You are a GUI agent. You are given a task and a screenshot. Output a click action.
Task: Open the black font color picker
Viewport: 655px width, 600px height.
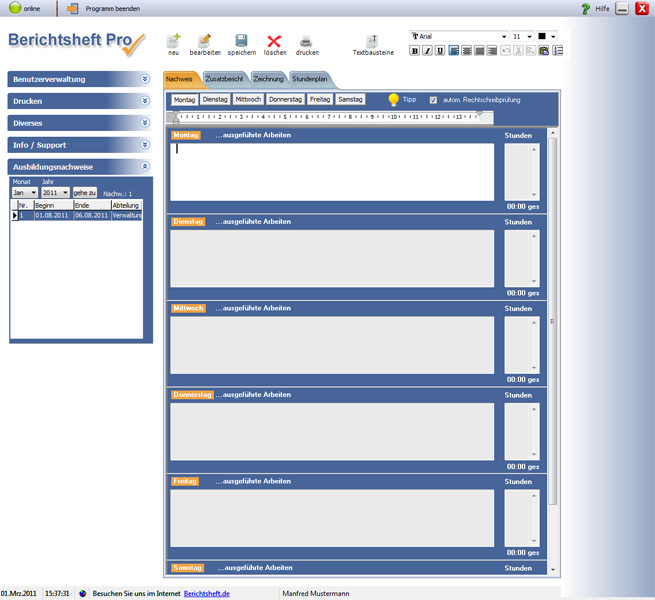[x=547, y=36]
